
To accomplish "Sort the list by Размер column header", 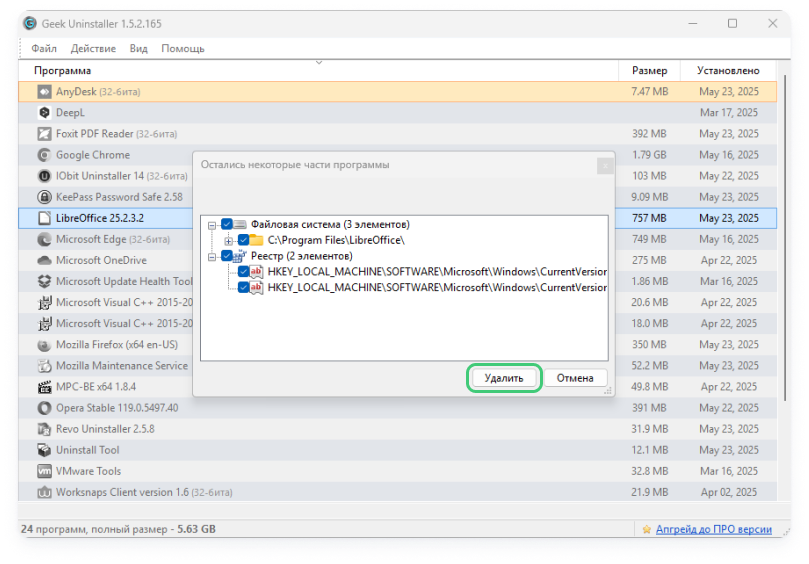I will tap(649, 71).
